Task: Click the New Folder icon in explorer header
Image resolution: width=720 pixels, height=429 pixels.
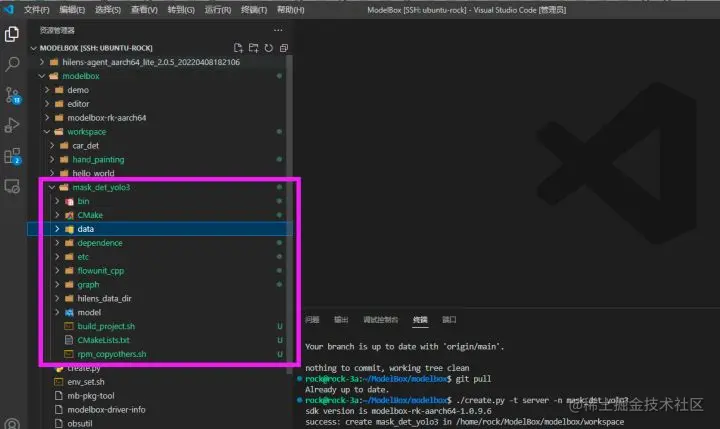Action: 253,48
